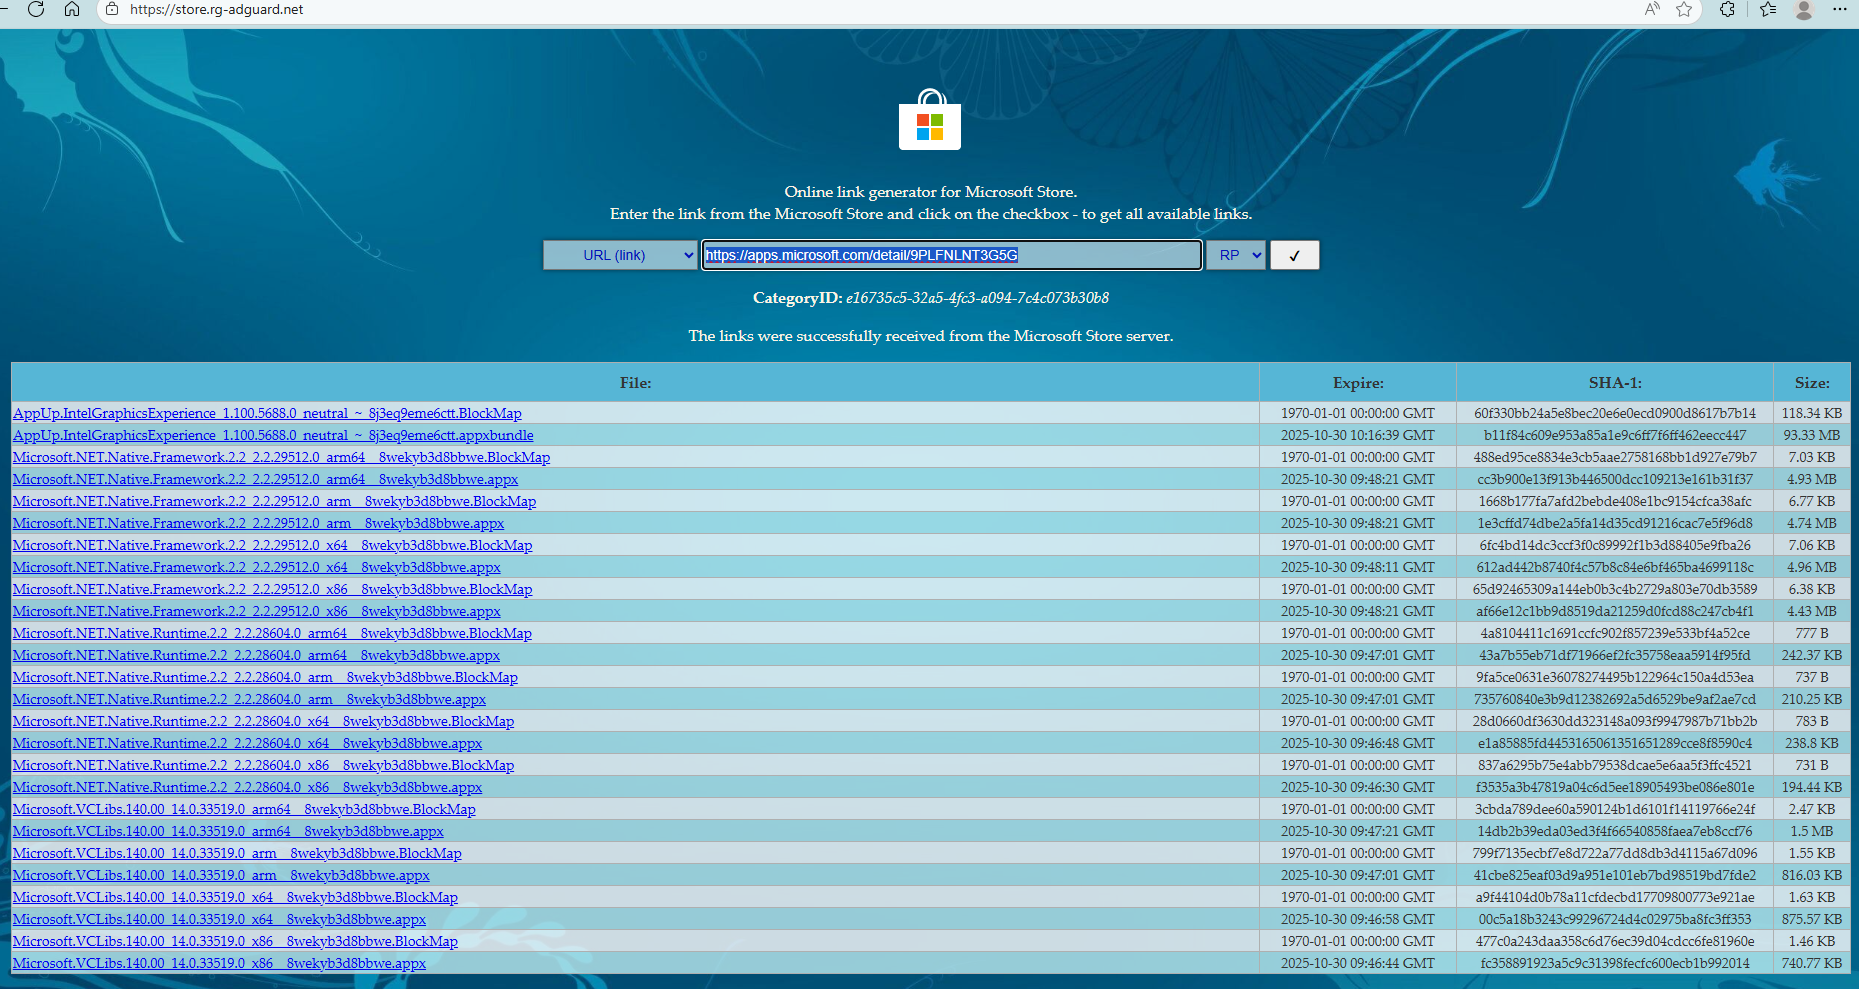Open NET.Native.Runtime.2.2 arm64 appx link

pyautogui.click(x=256, y=655)
